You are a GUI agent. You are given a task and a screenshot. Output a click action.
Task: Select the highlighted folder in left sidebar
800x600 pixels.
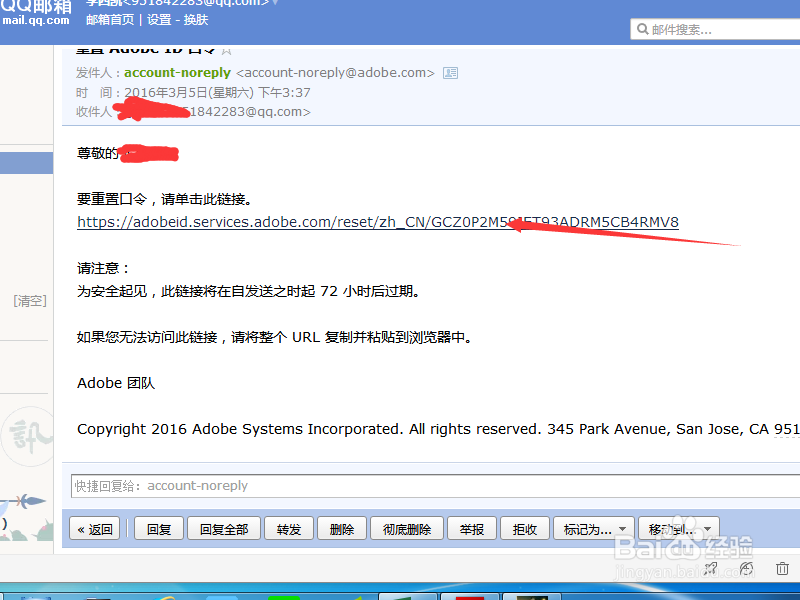coord(27,163)
